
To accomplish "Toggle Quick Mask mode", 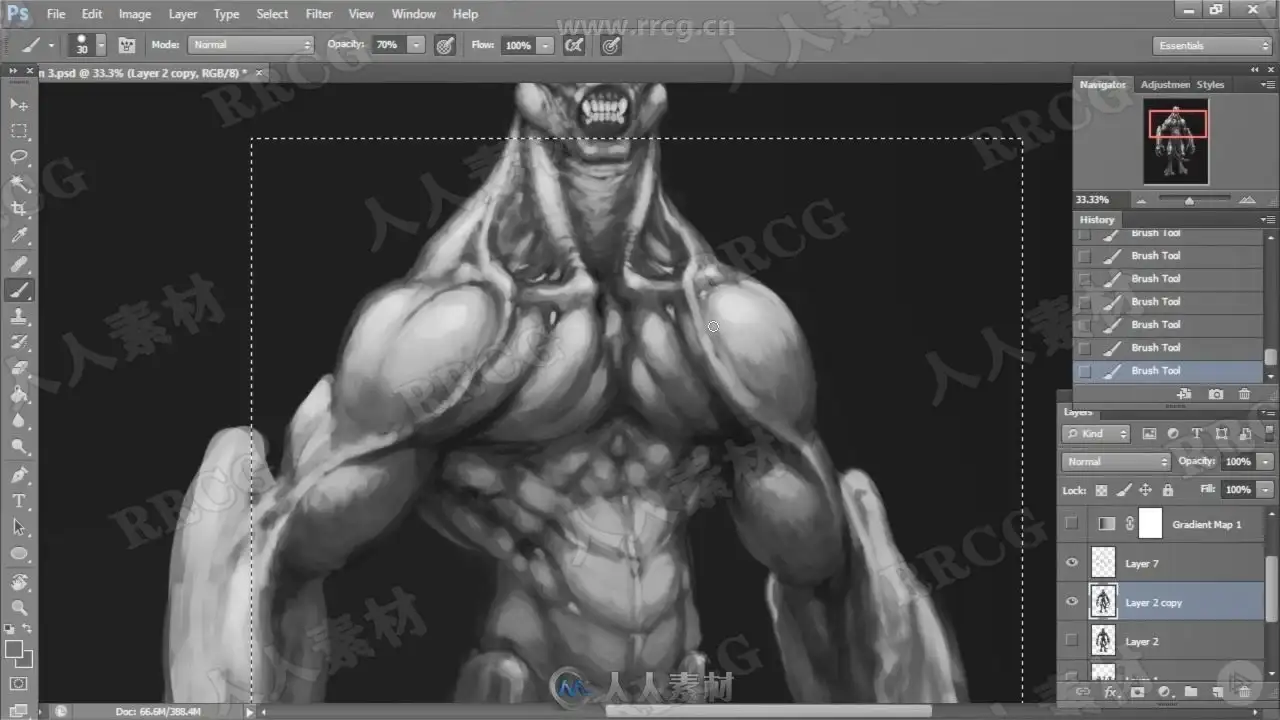I will pyautogui.click(x=19, y=684).
